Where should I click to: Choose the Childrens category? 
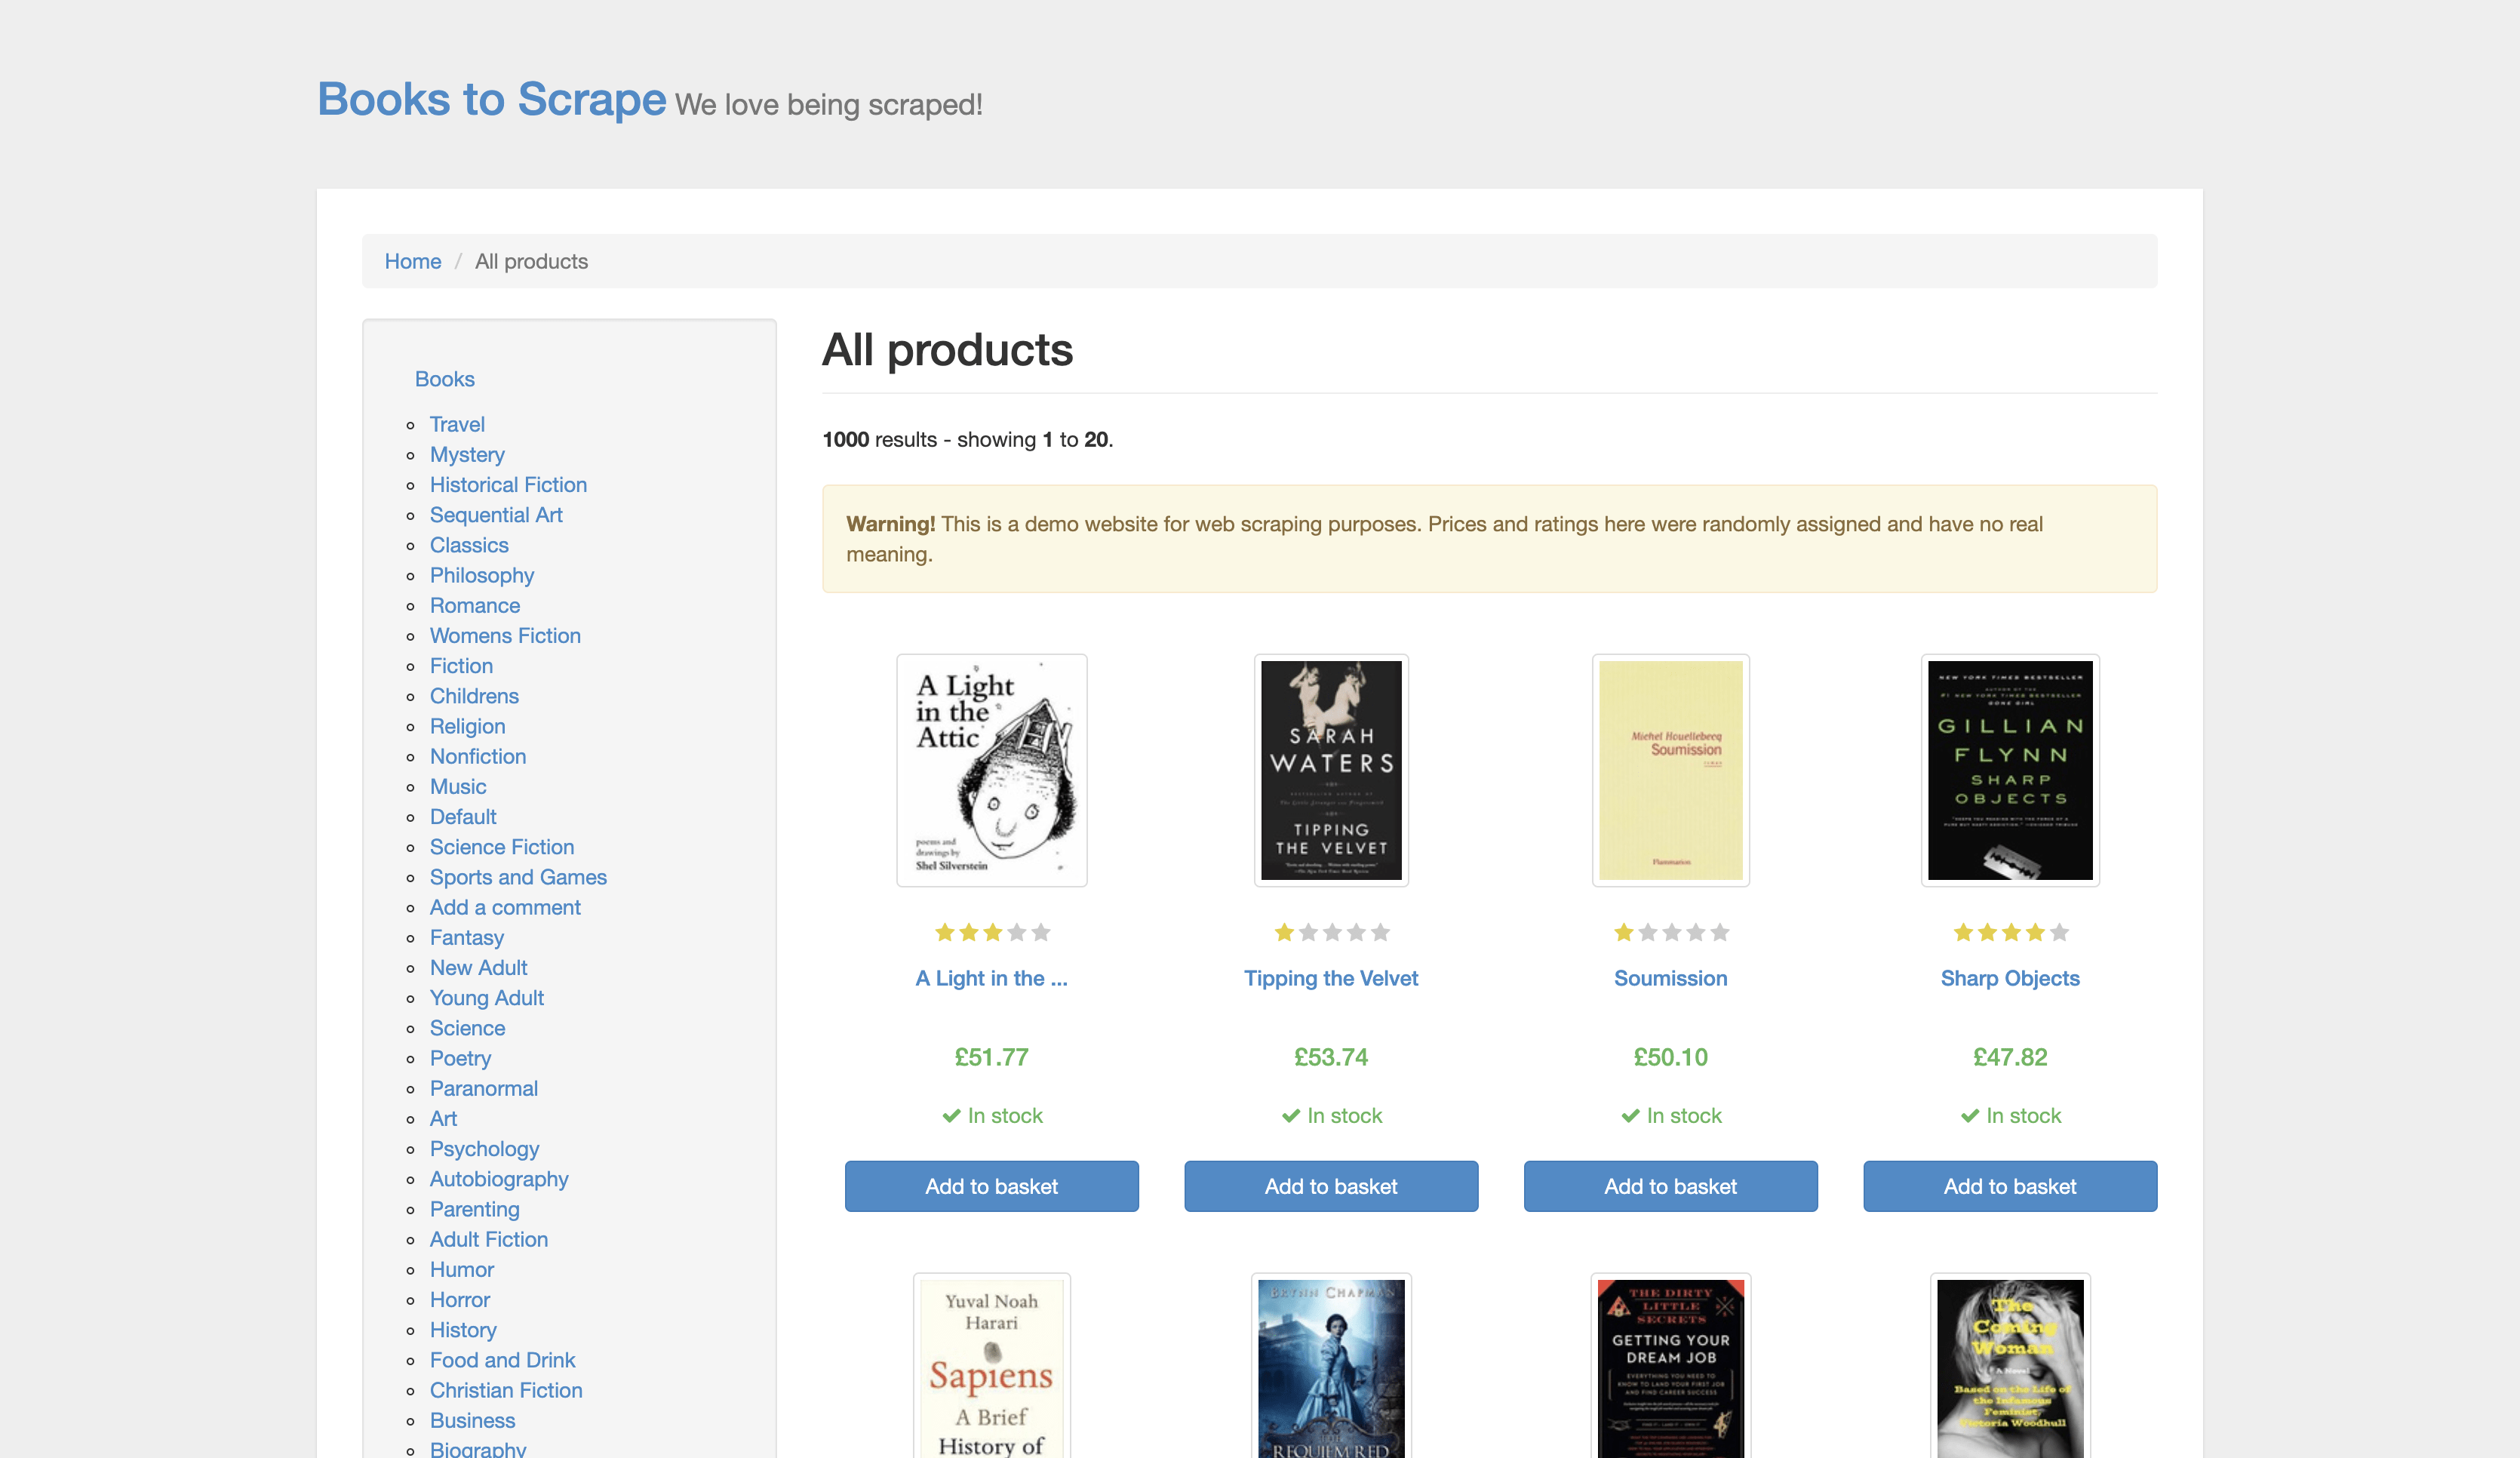474,696
